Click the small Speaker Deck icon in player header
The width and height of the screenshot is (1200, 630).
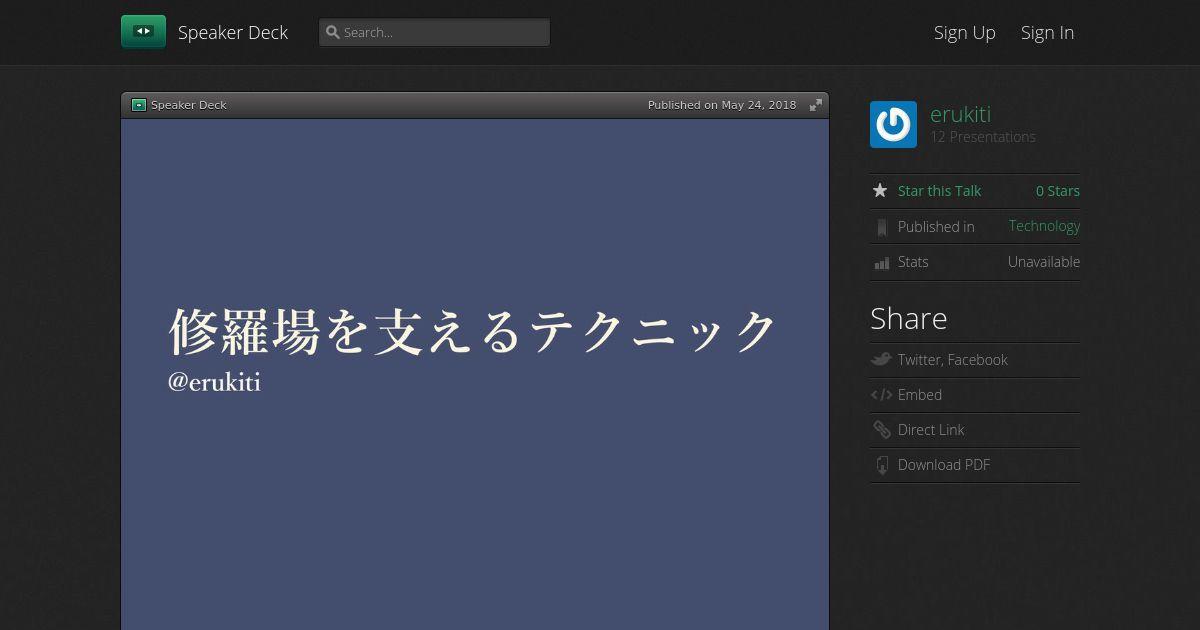139,105
